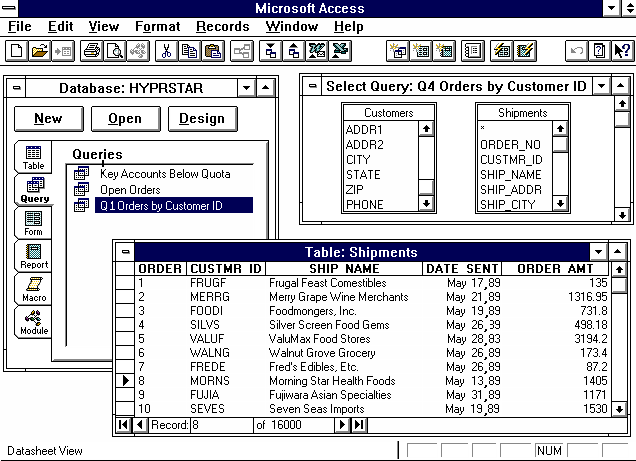Click the Paste clipboard icon

213,51
